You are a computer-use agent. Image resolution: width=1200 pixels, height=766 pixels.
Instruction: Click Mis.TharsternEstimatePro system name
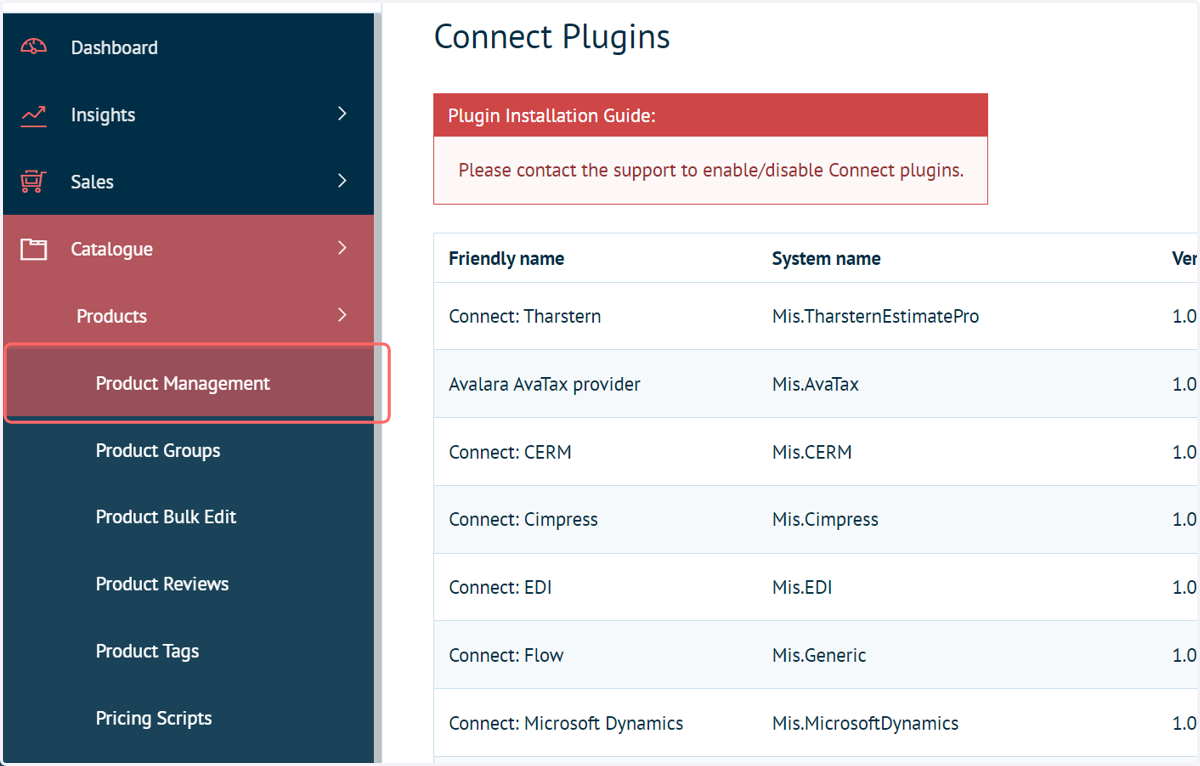tap(876, 316)
